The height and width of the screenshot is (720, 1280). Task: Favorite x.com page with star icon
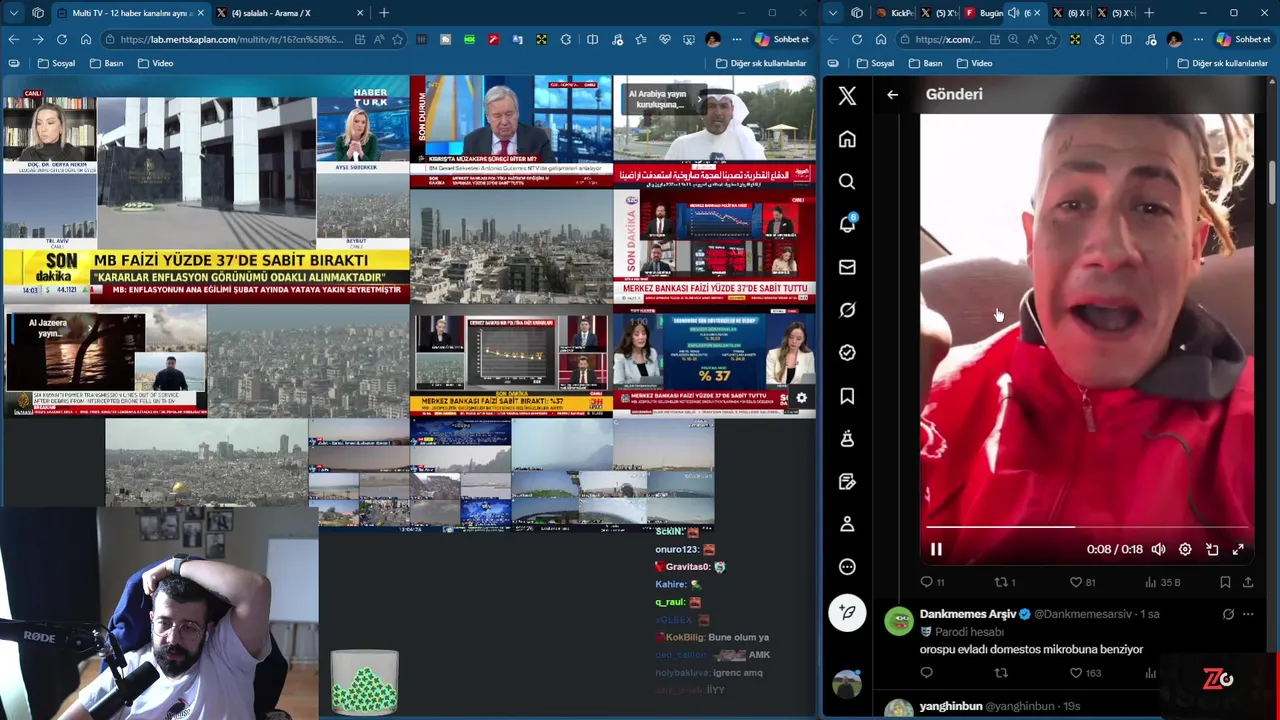click(x=1051, y=39)
